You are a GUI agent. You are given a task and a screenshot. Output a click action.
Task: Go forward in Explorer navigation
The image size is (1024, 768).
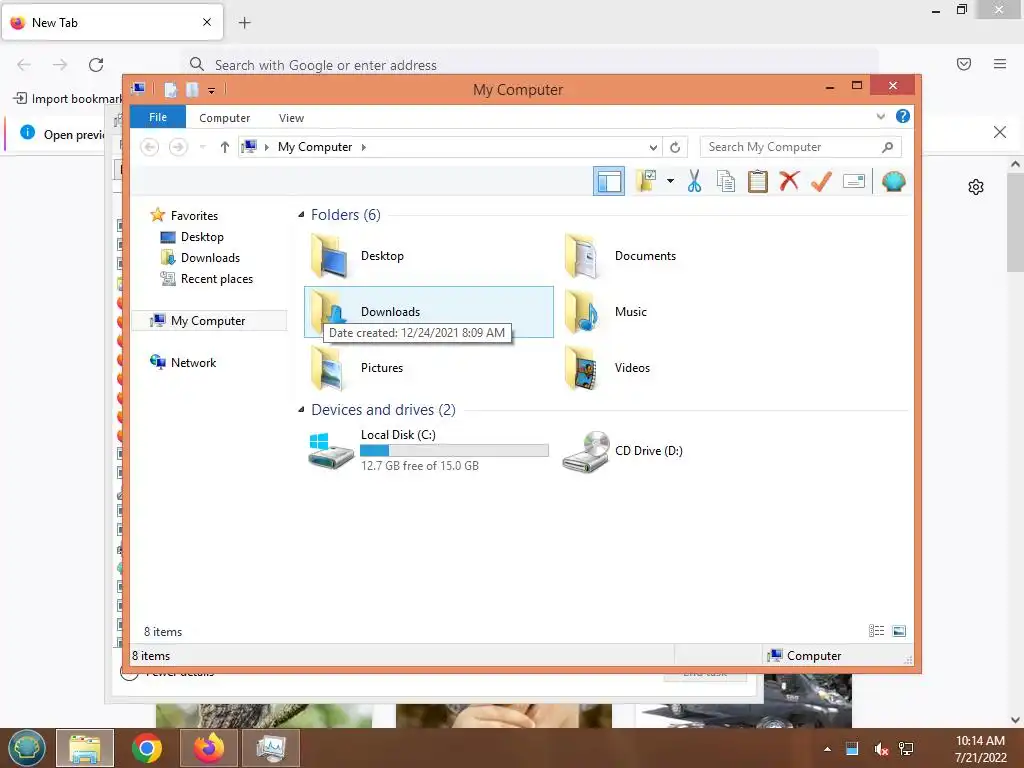[x=178, y=147]
